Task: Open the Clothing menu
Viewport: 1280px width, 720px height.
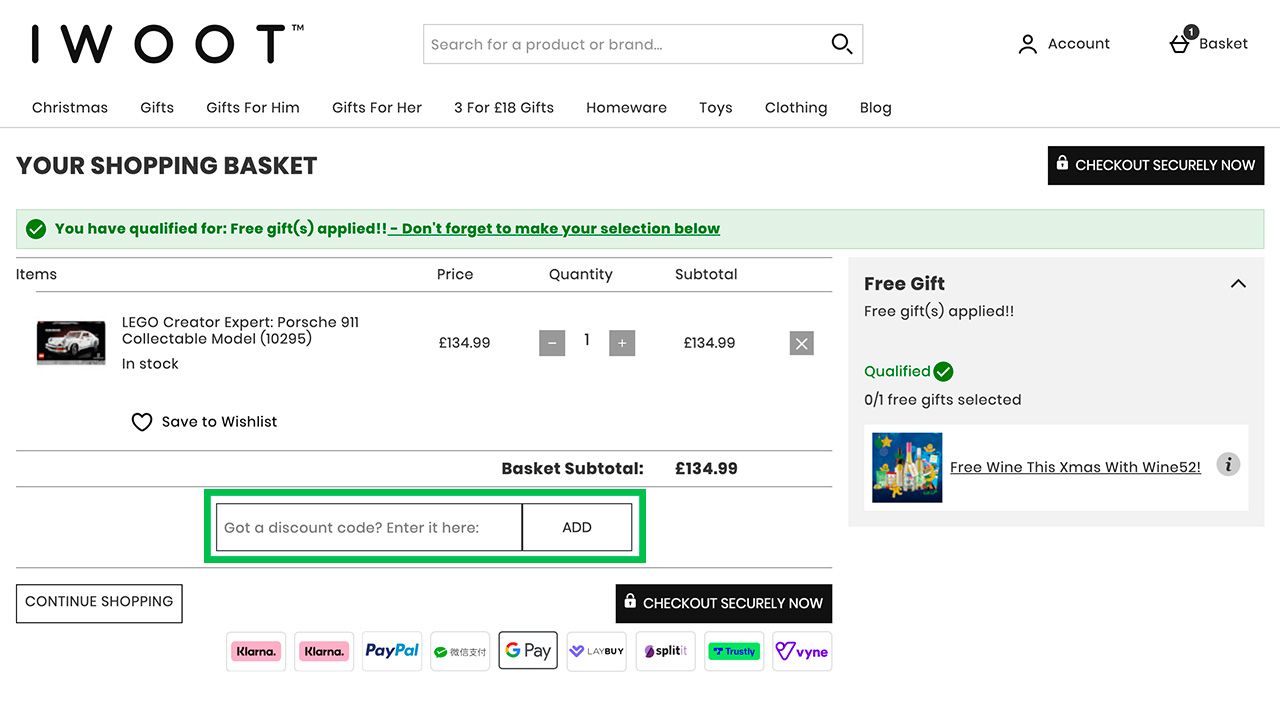Action: click(796, 107)
